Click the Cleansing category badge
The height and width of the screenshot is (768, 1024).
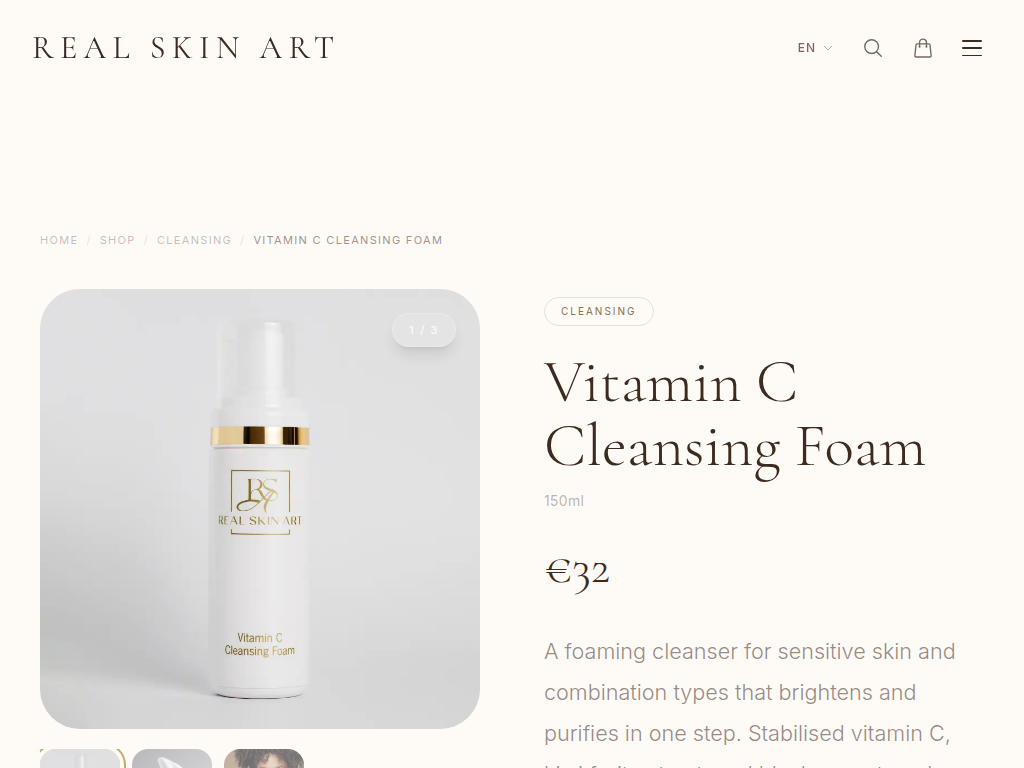pos(598,312)
